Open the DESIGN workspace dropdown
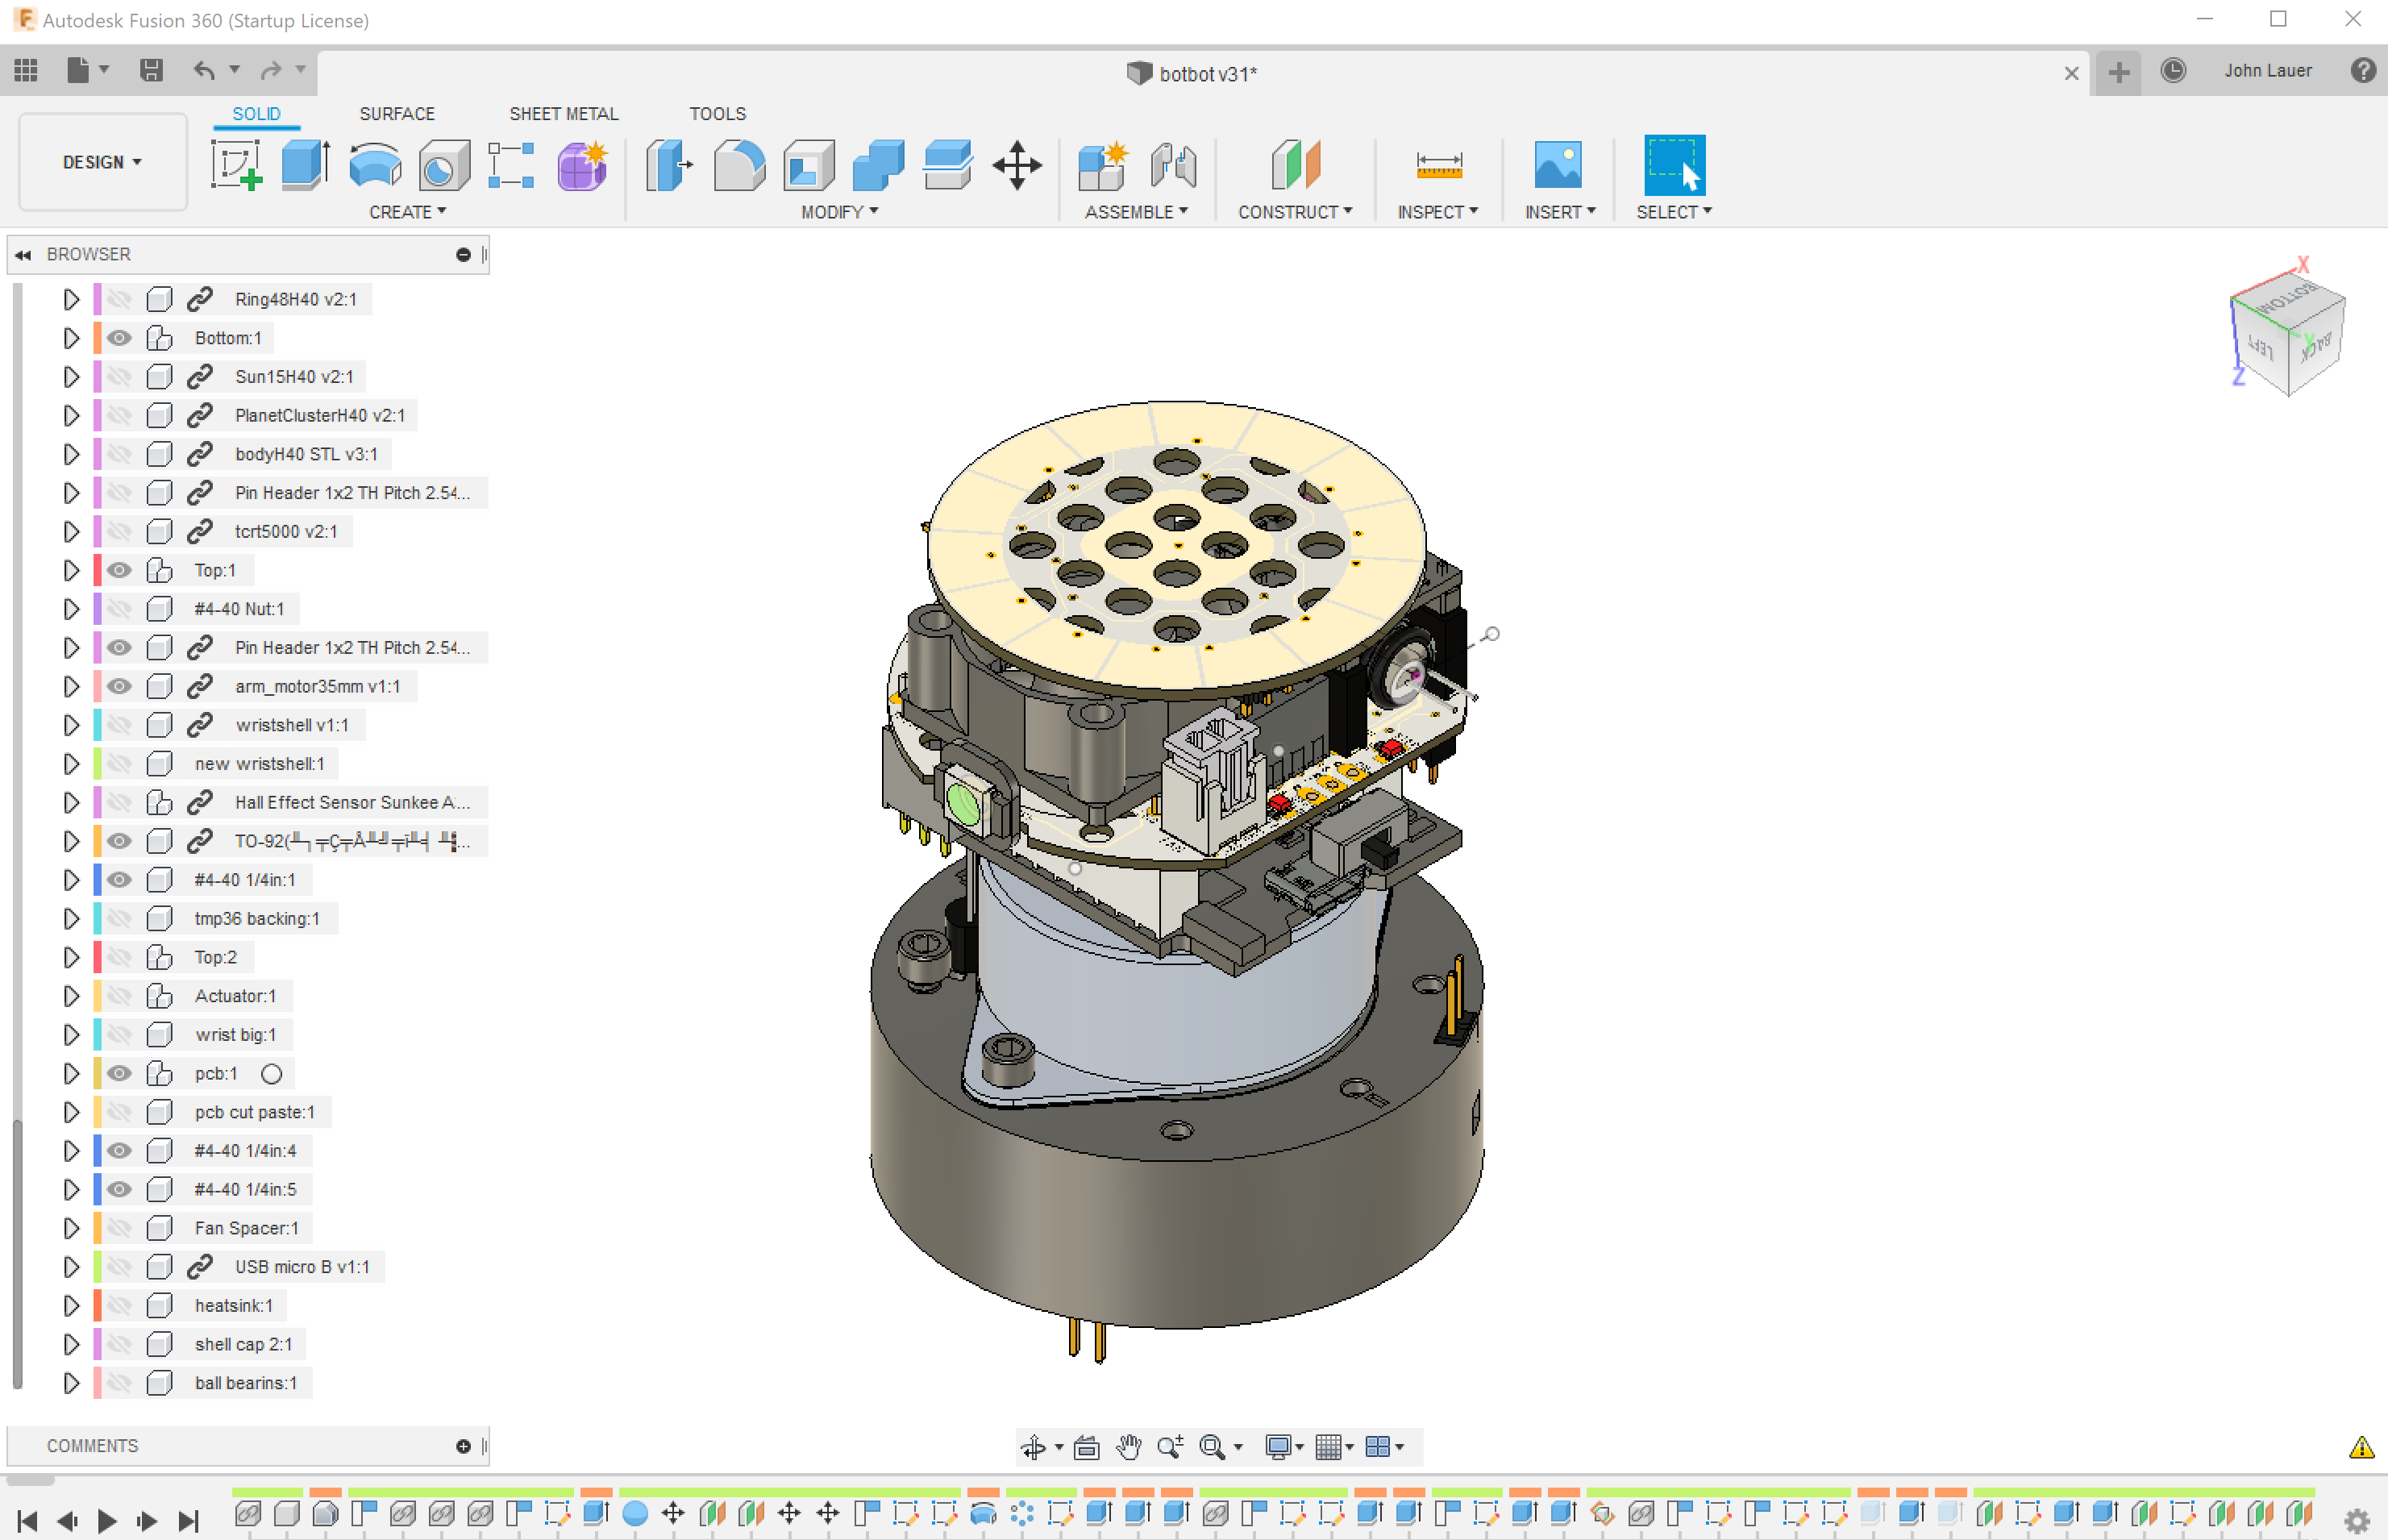 coord(102,162)
